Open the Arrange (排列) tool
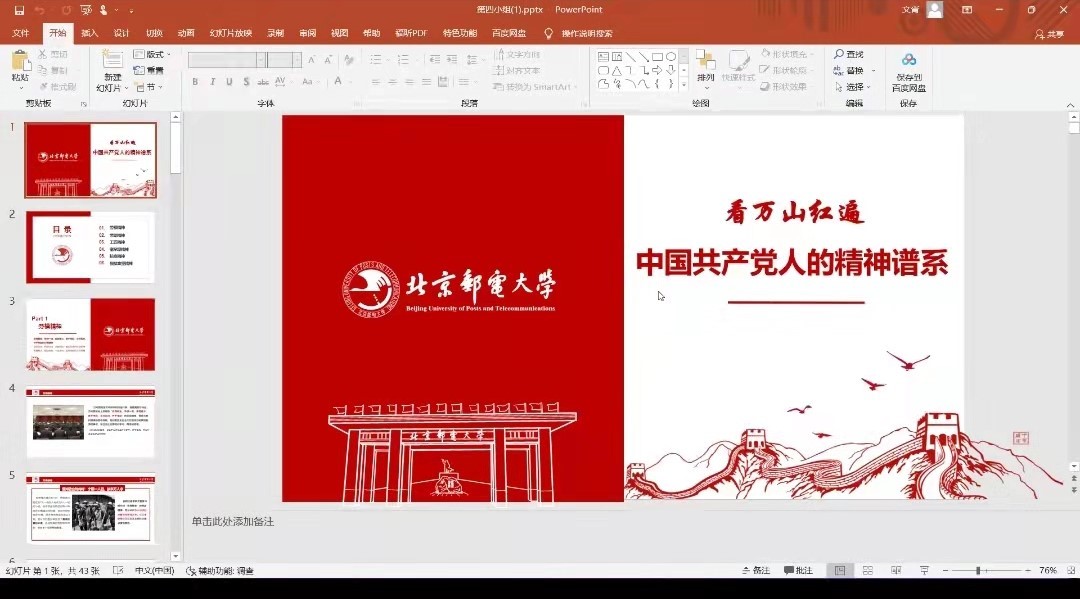The image size is (1080, 599). pyautogui.click(x=705, y=69)
